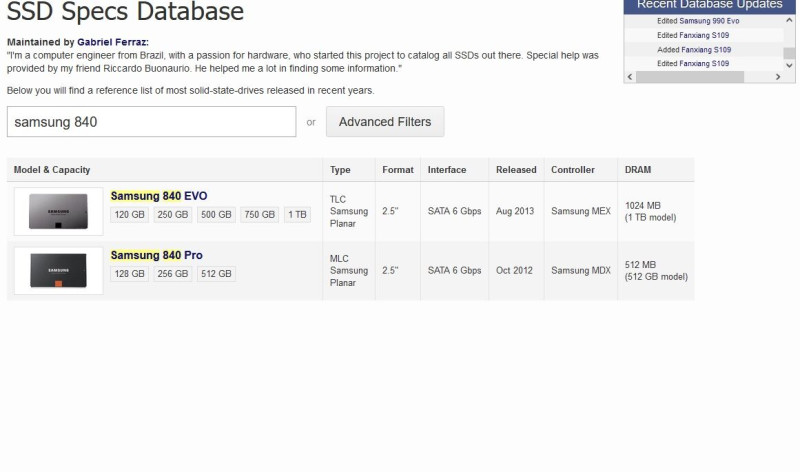Open the Samsung 840 EVO link
This screenshot has width=800, height=472.
pyautogui.click(x=159, y=196)
